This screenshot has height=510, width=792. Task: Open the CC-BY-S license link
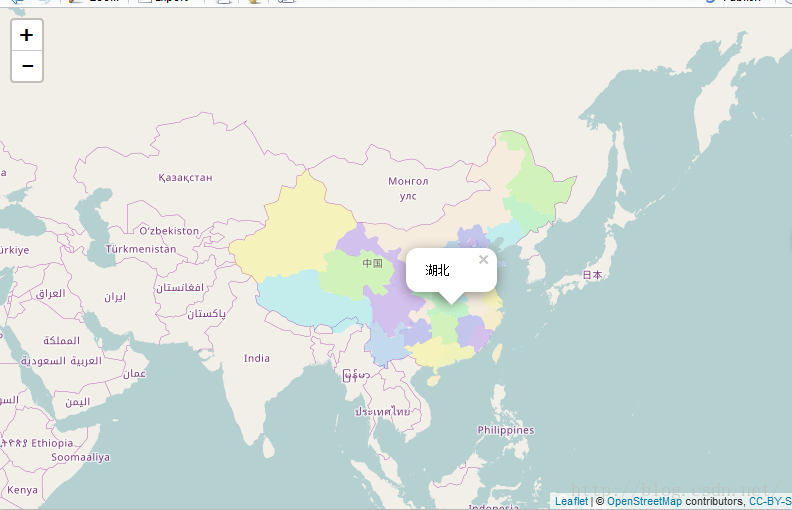coord(770,501)
